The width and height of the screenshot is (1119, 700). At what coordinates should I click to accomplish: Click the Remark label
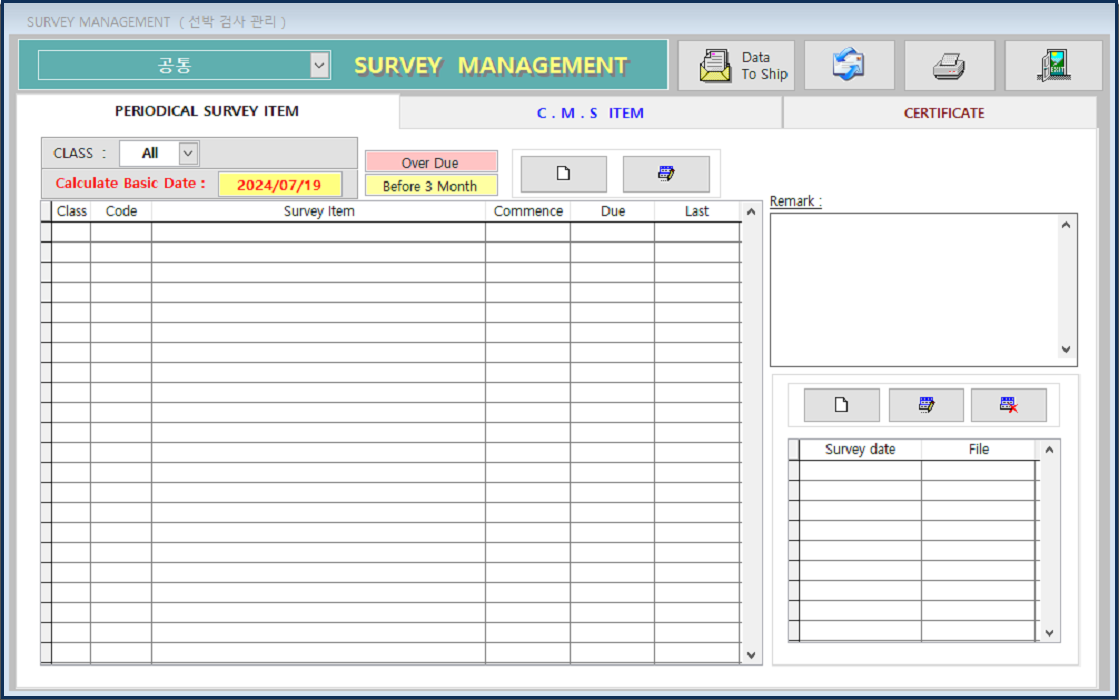[796, 201]
